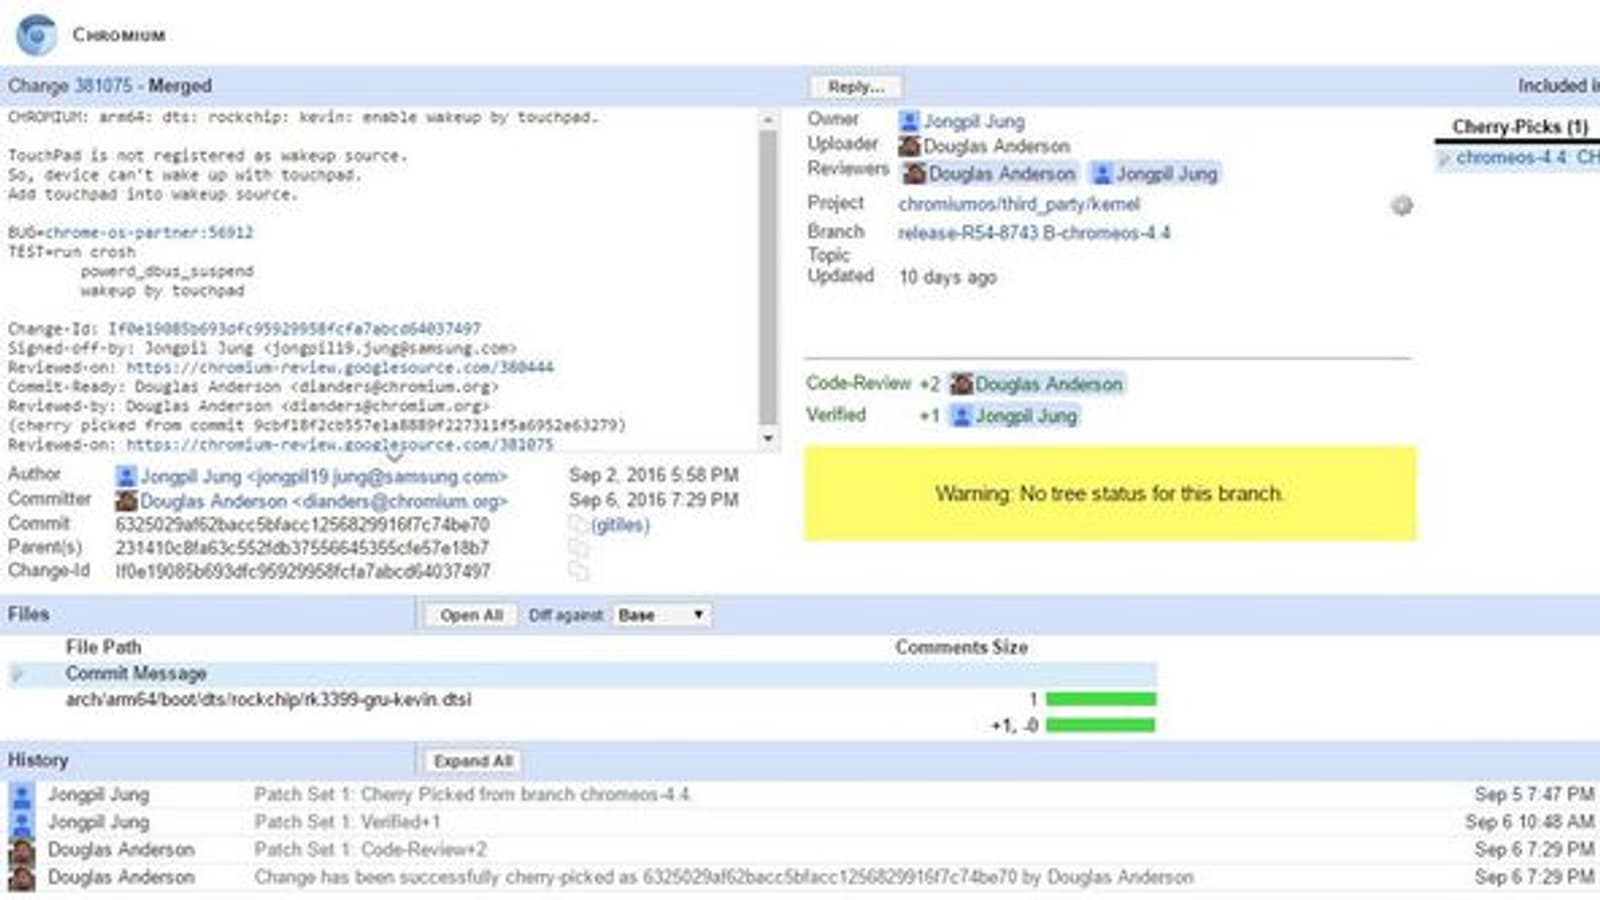Click the Jongpil Jung reviewer chip

point(1155,174)
